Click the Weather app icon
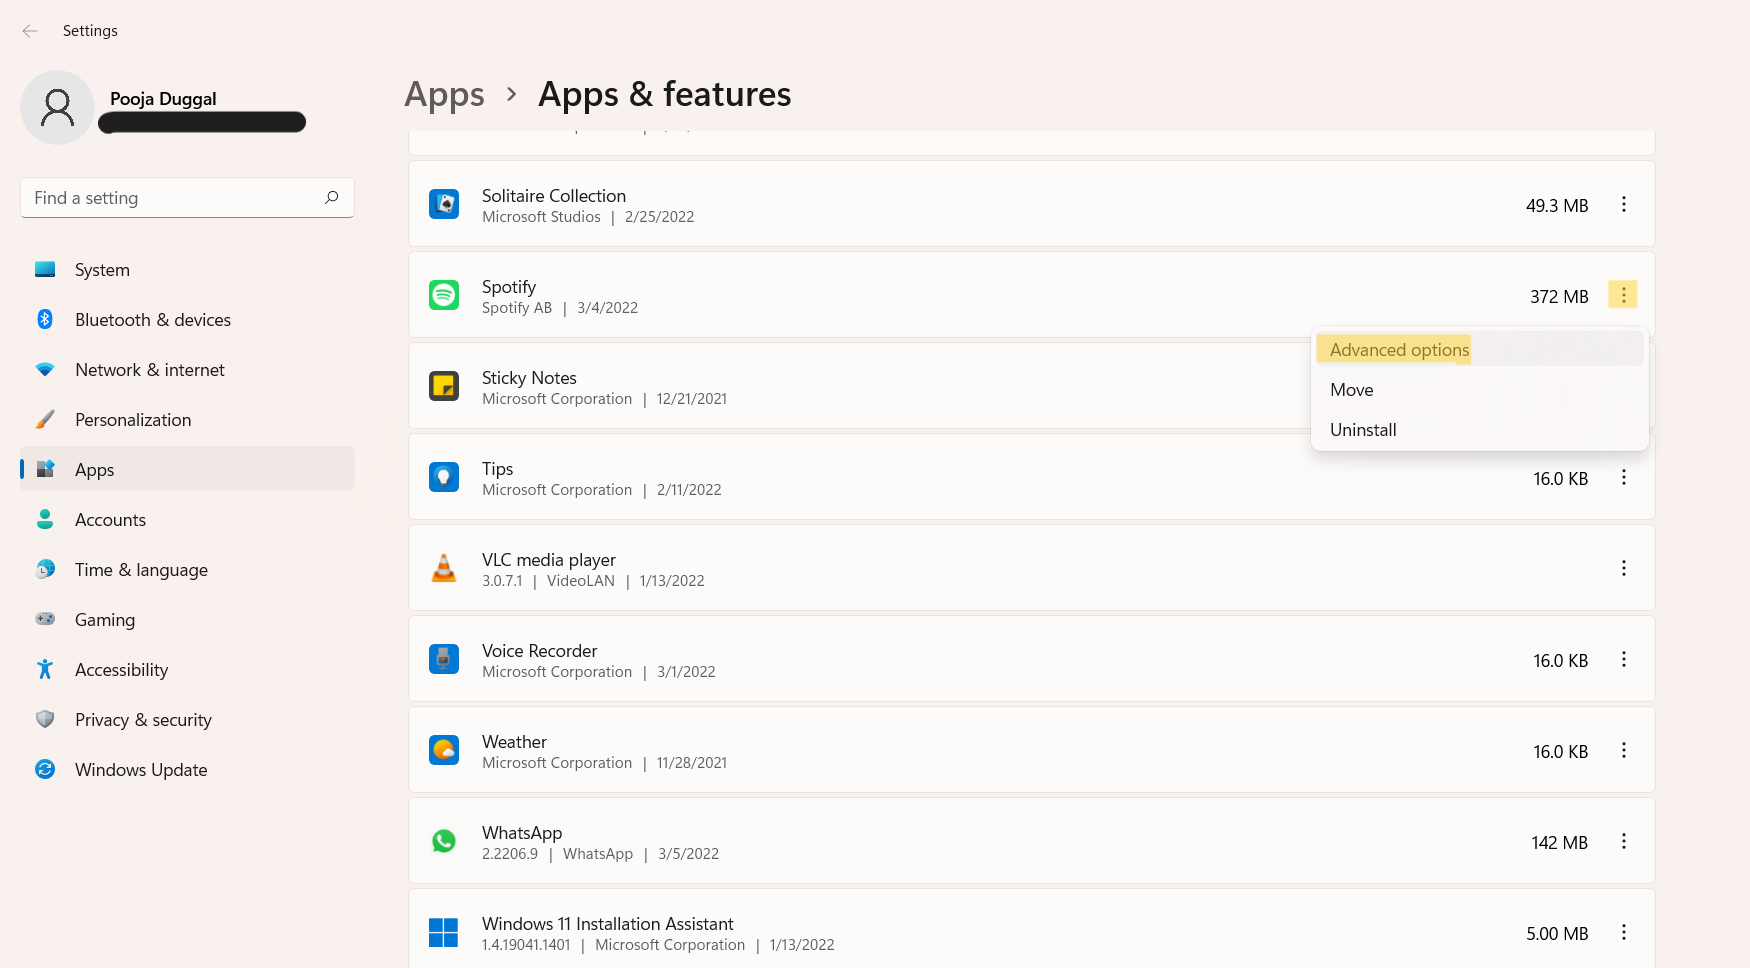 click(x=444, y=750)
